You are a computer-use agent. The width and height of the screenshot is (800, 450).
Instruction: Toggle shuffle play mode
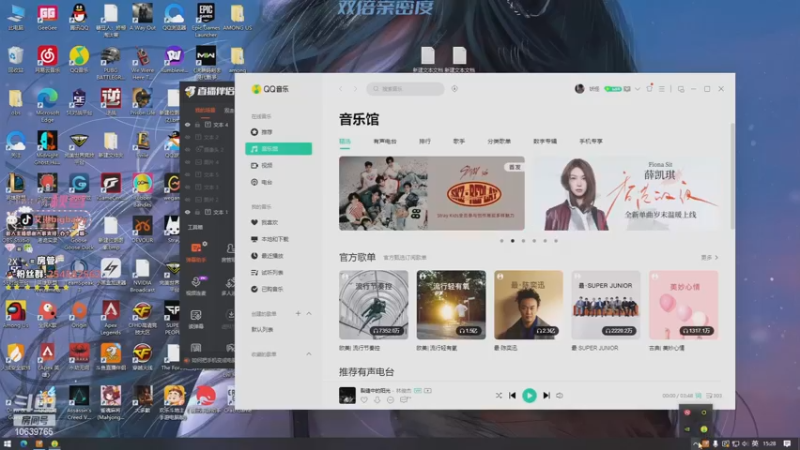[x=498, y=395]
